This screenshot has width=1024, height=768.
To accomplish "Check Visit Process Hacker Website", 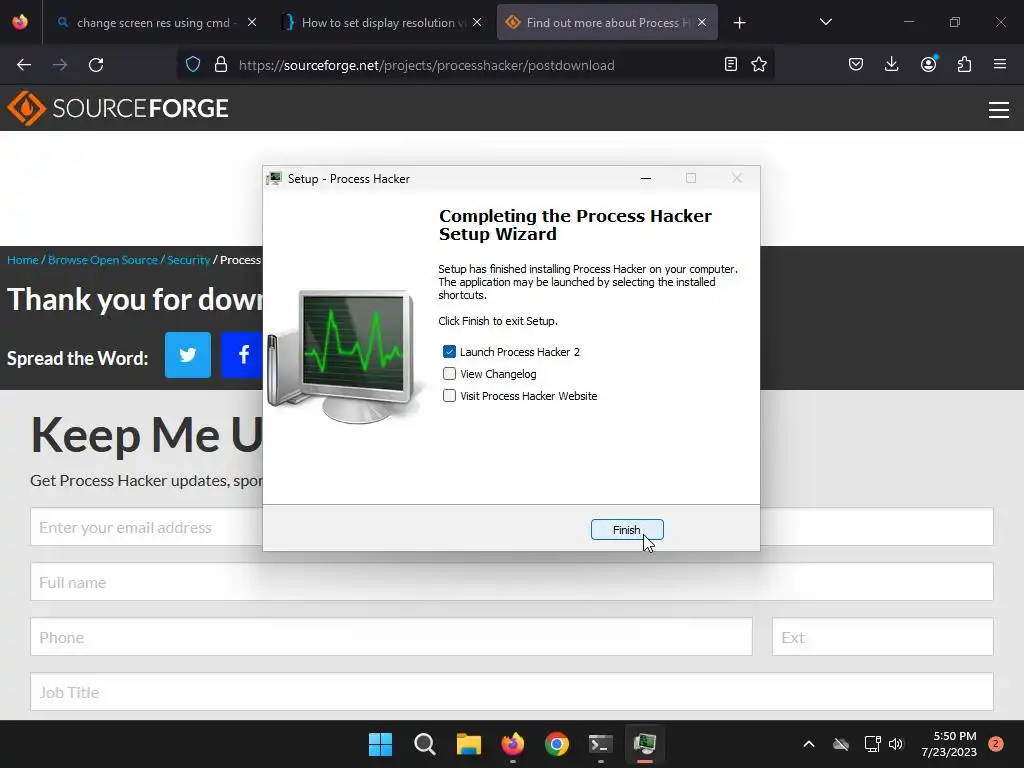I will coord(449,396).
